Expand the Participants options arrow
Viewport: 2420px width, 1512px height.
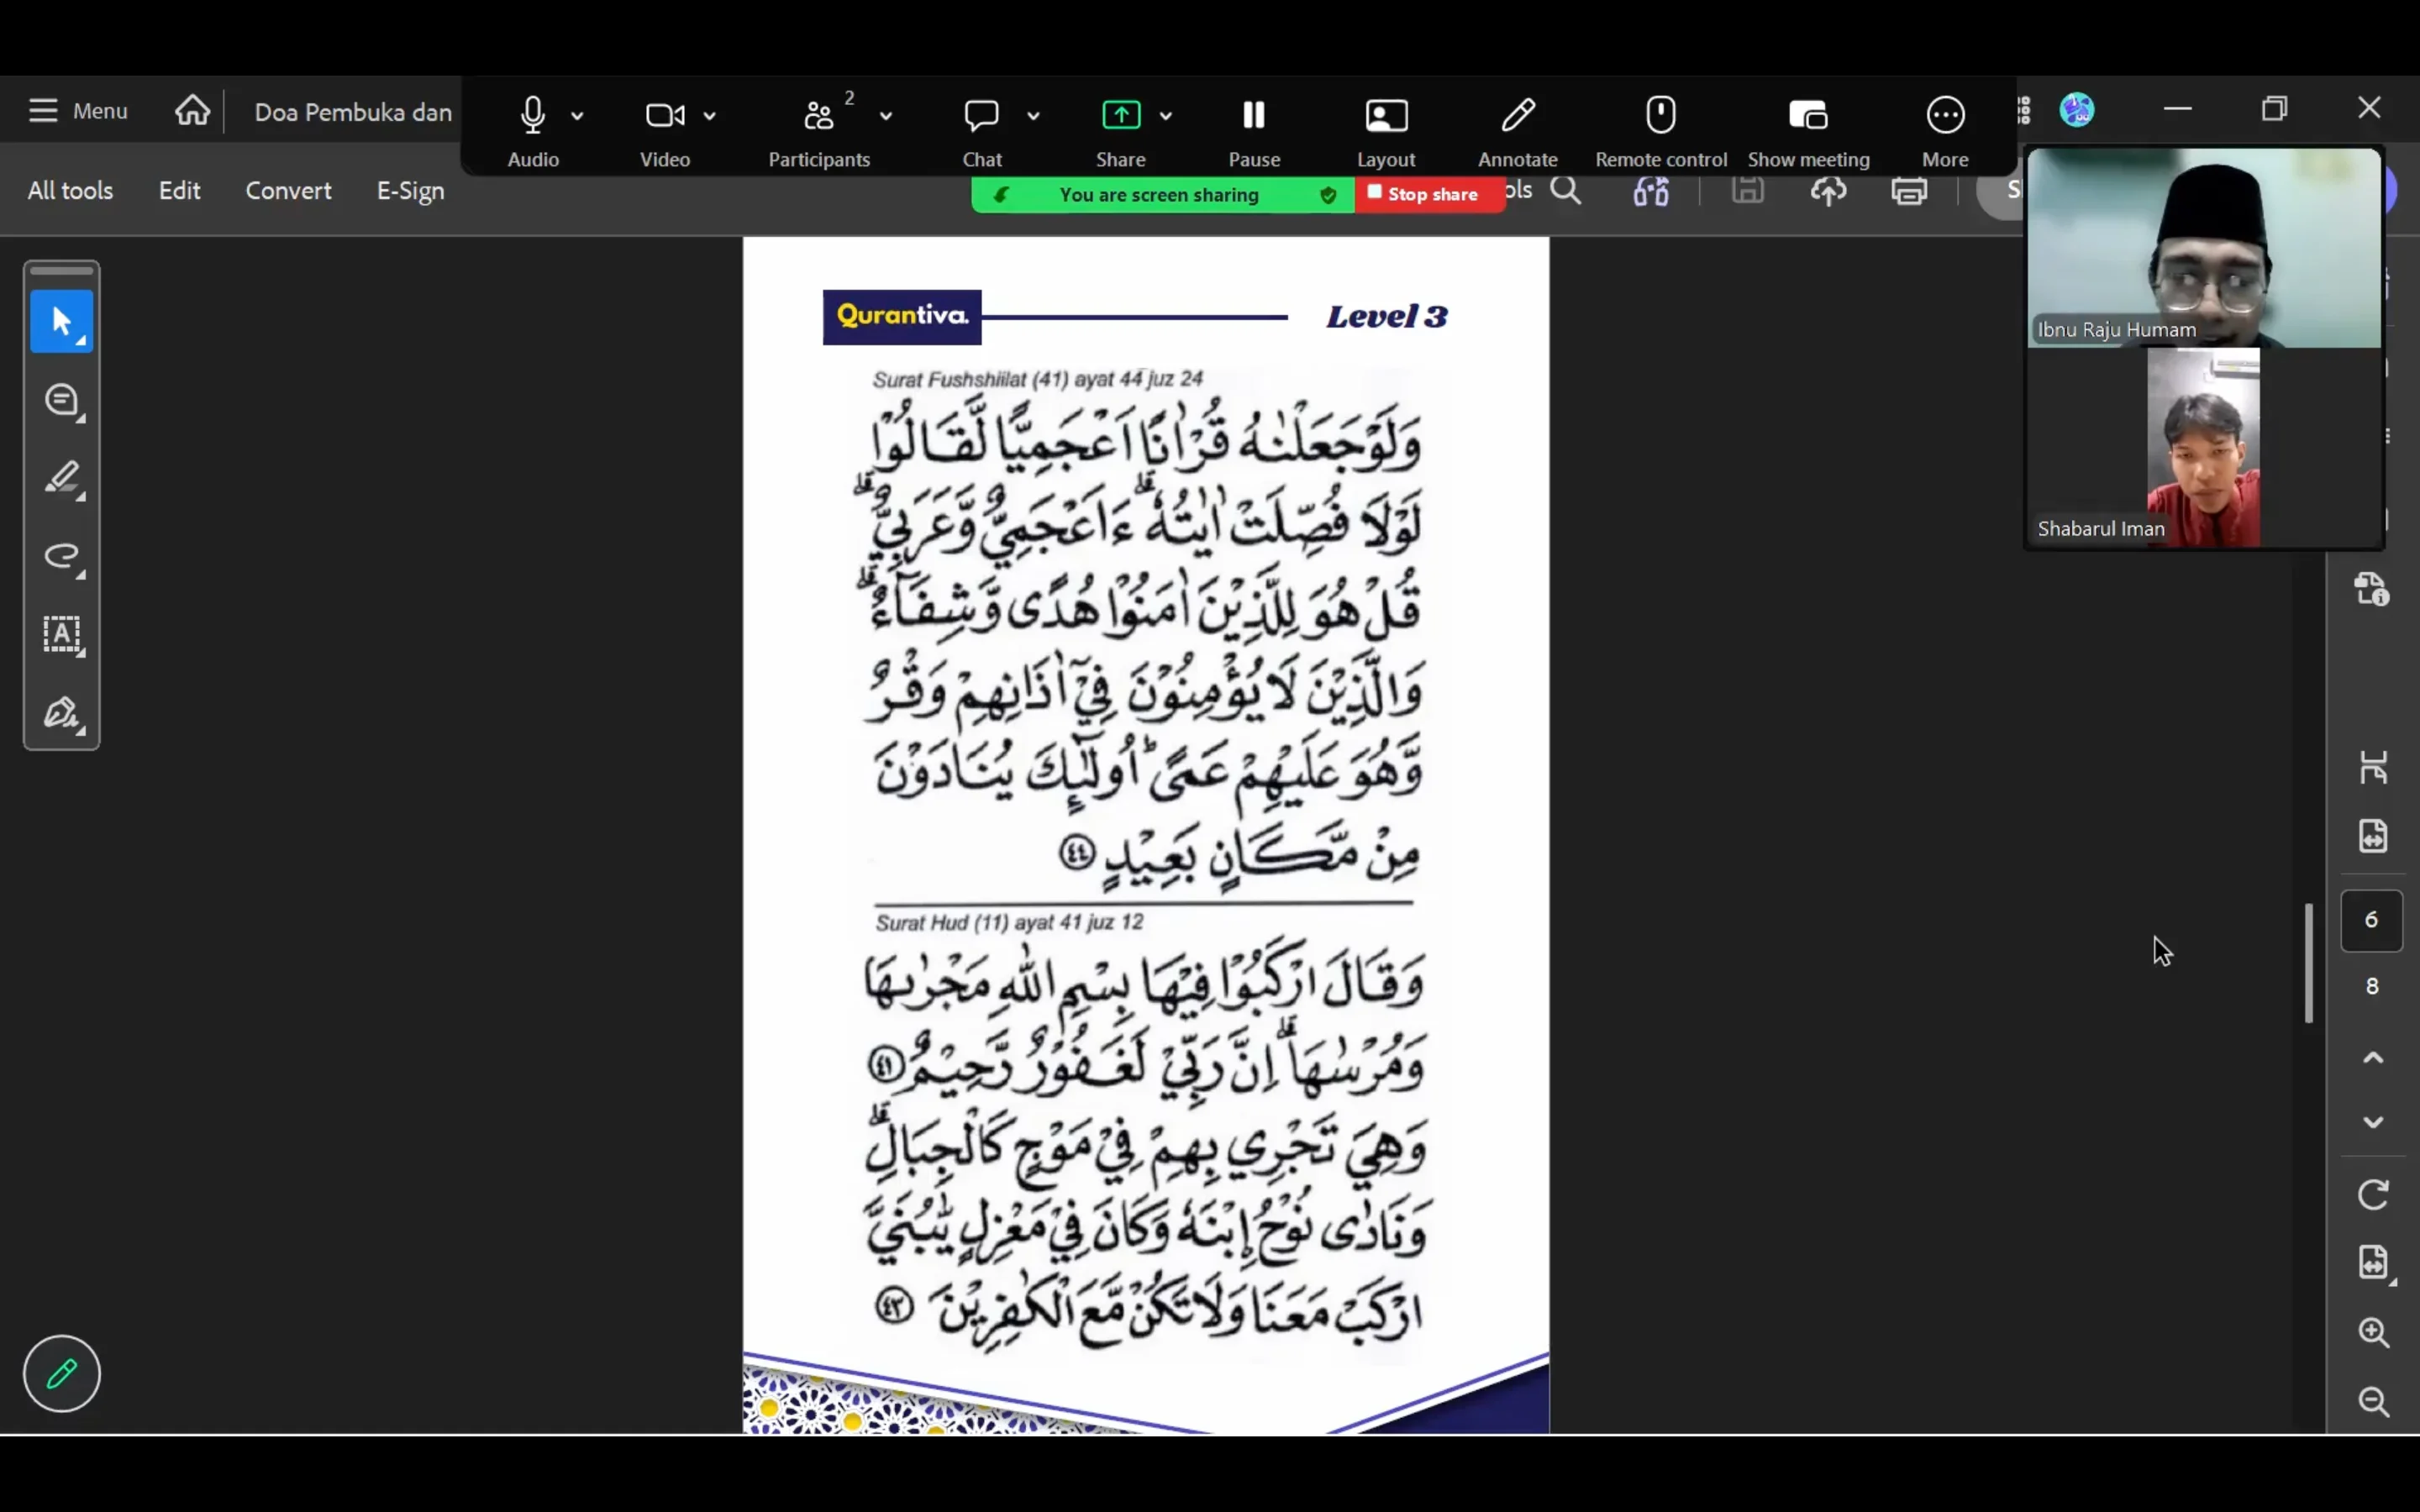(885, 116)
